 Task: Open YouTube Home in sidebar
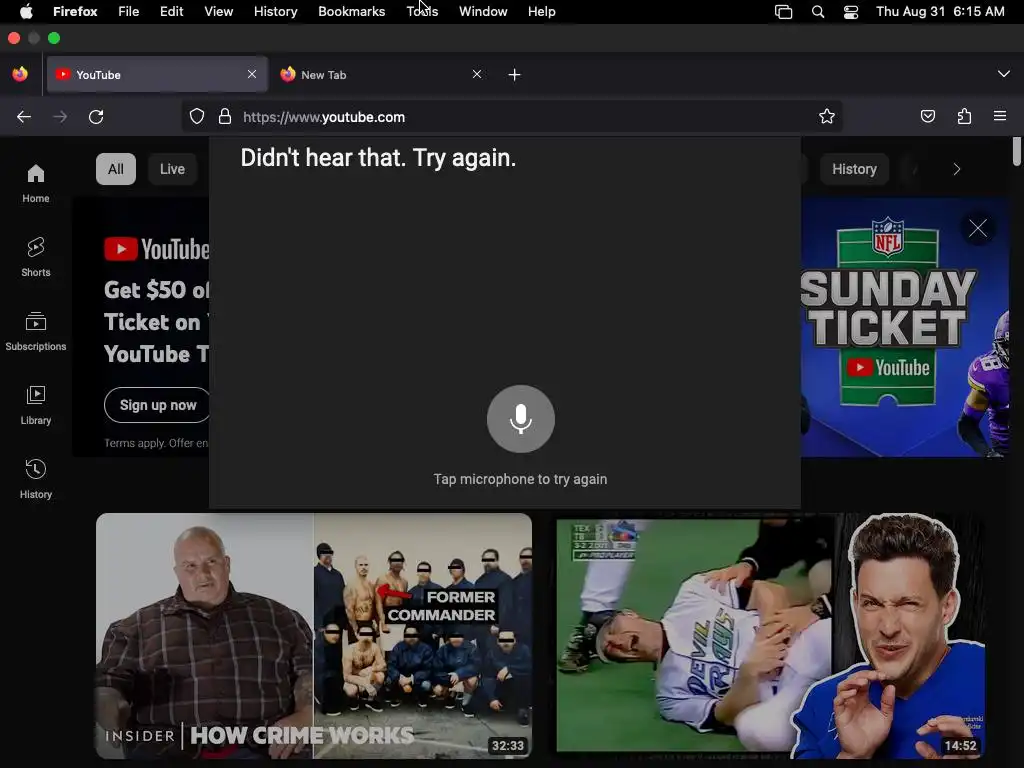35,184
